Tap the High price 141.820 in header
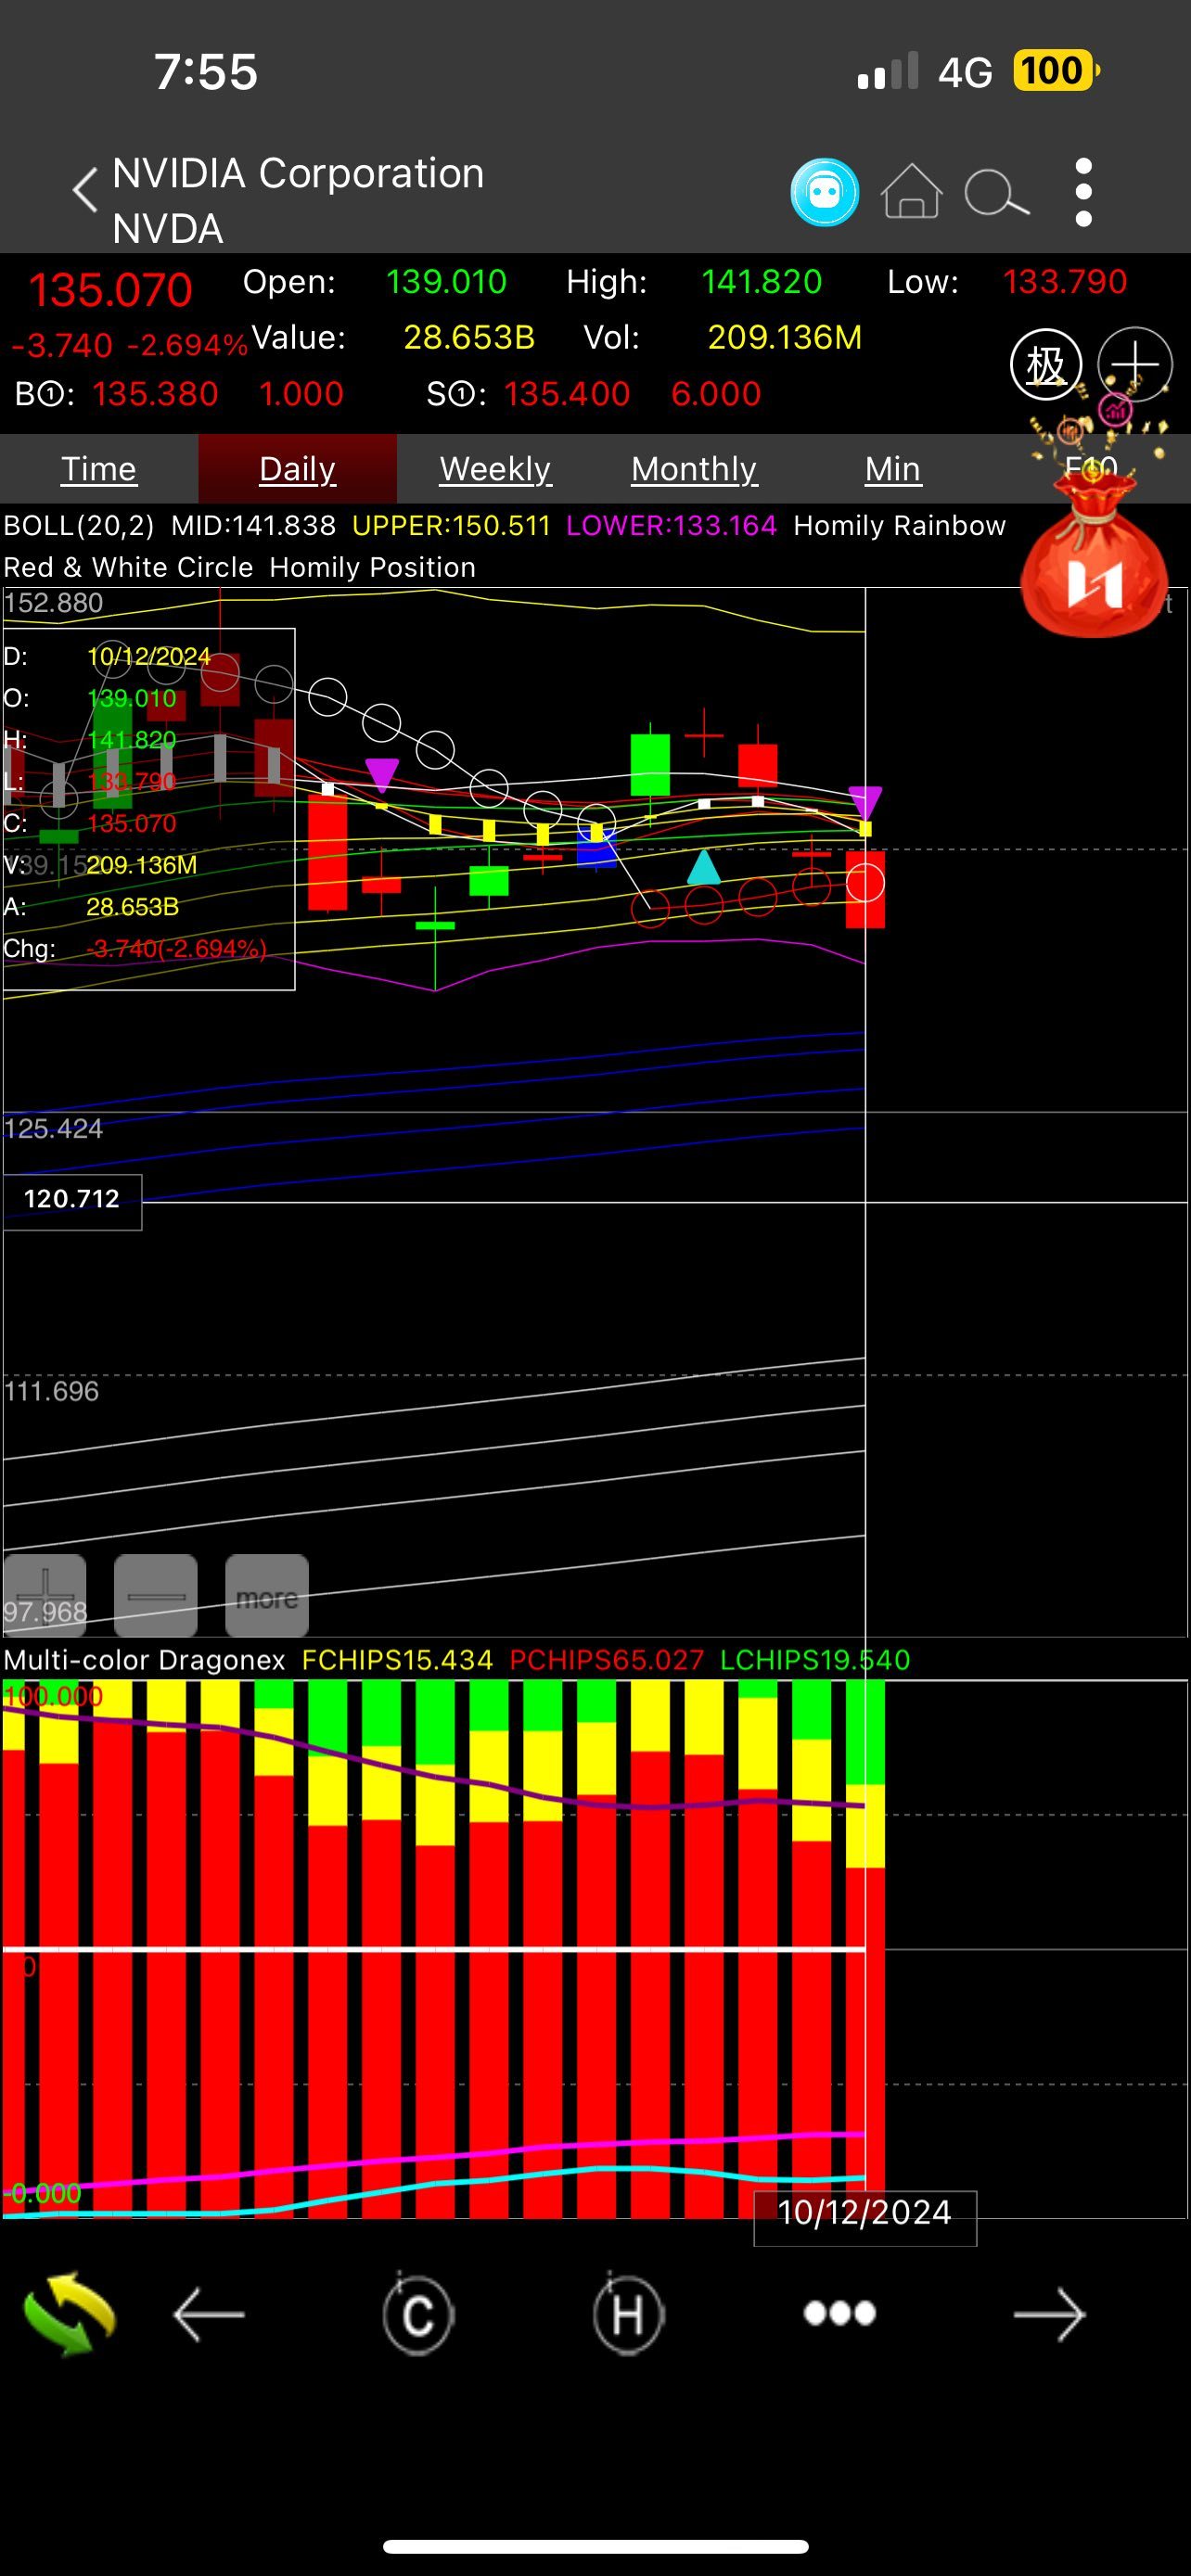The height and width of the screenshot is (2576, 1191). tap(761, 282)
